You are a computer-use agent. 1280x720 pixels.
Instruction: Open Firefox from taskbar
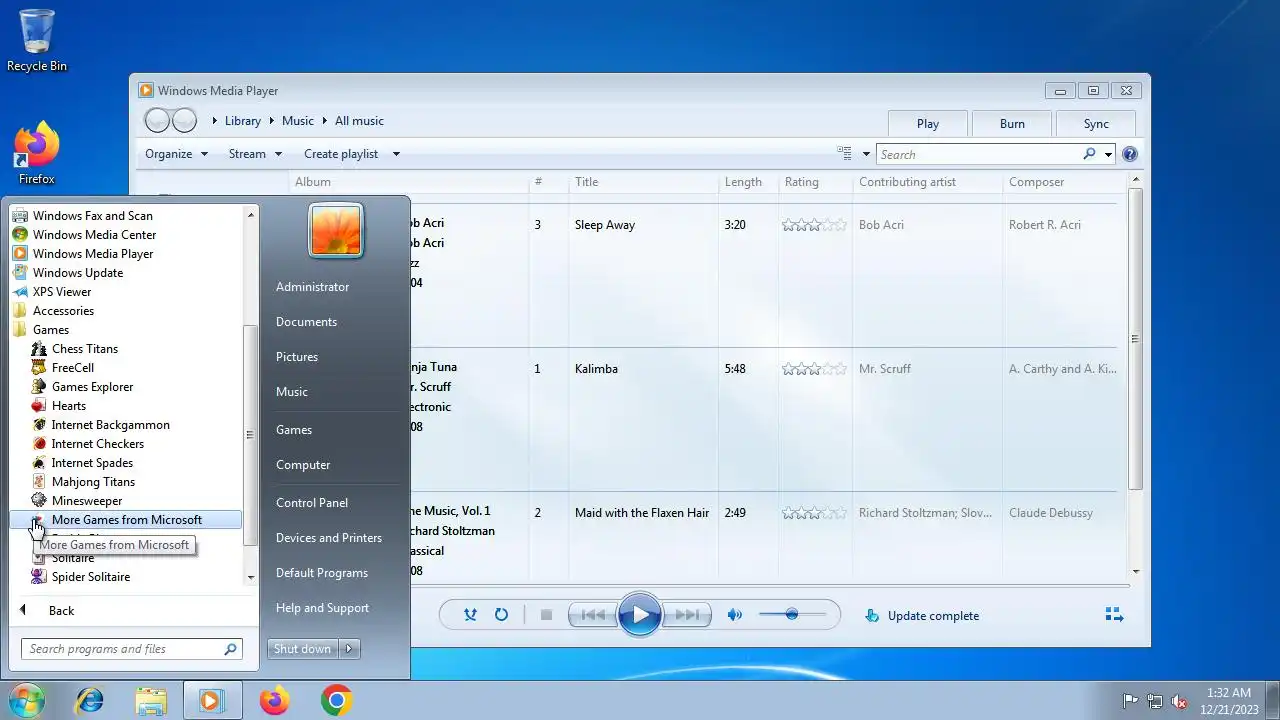tap(274, 700)
